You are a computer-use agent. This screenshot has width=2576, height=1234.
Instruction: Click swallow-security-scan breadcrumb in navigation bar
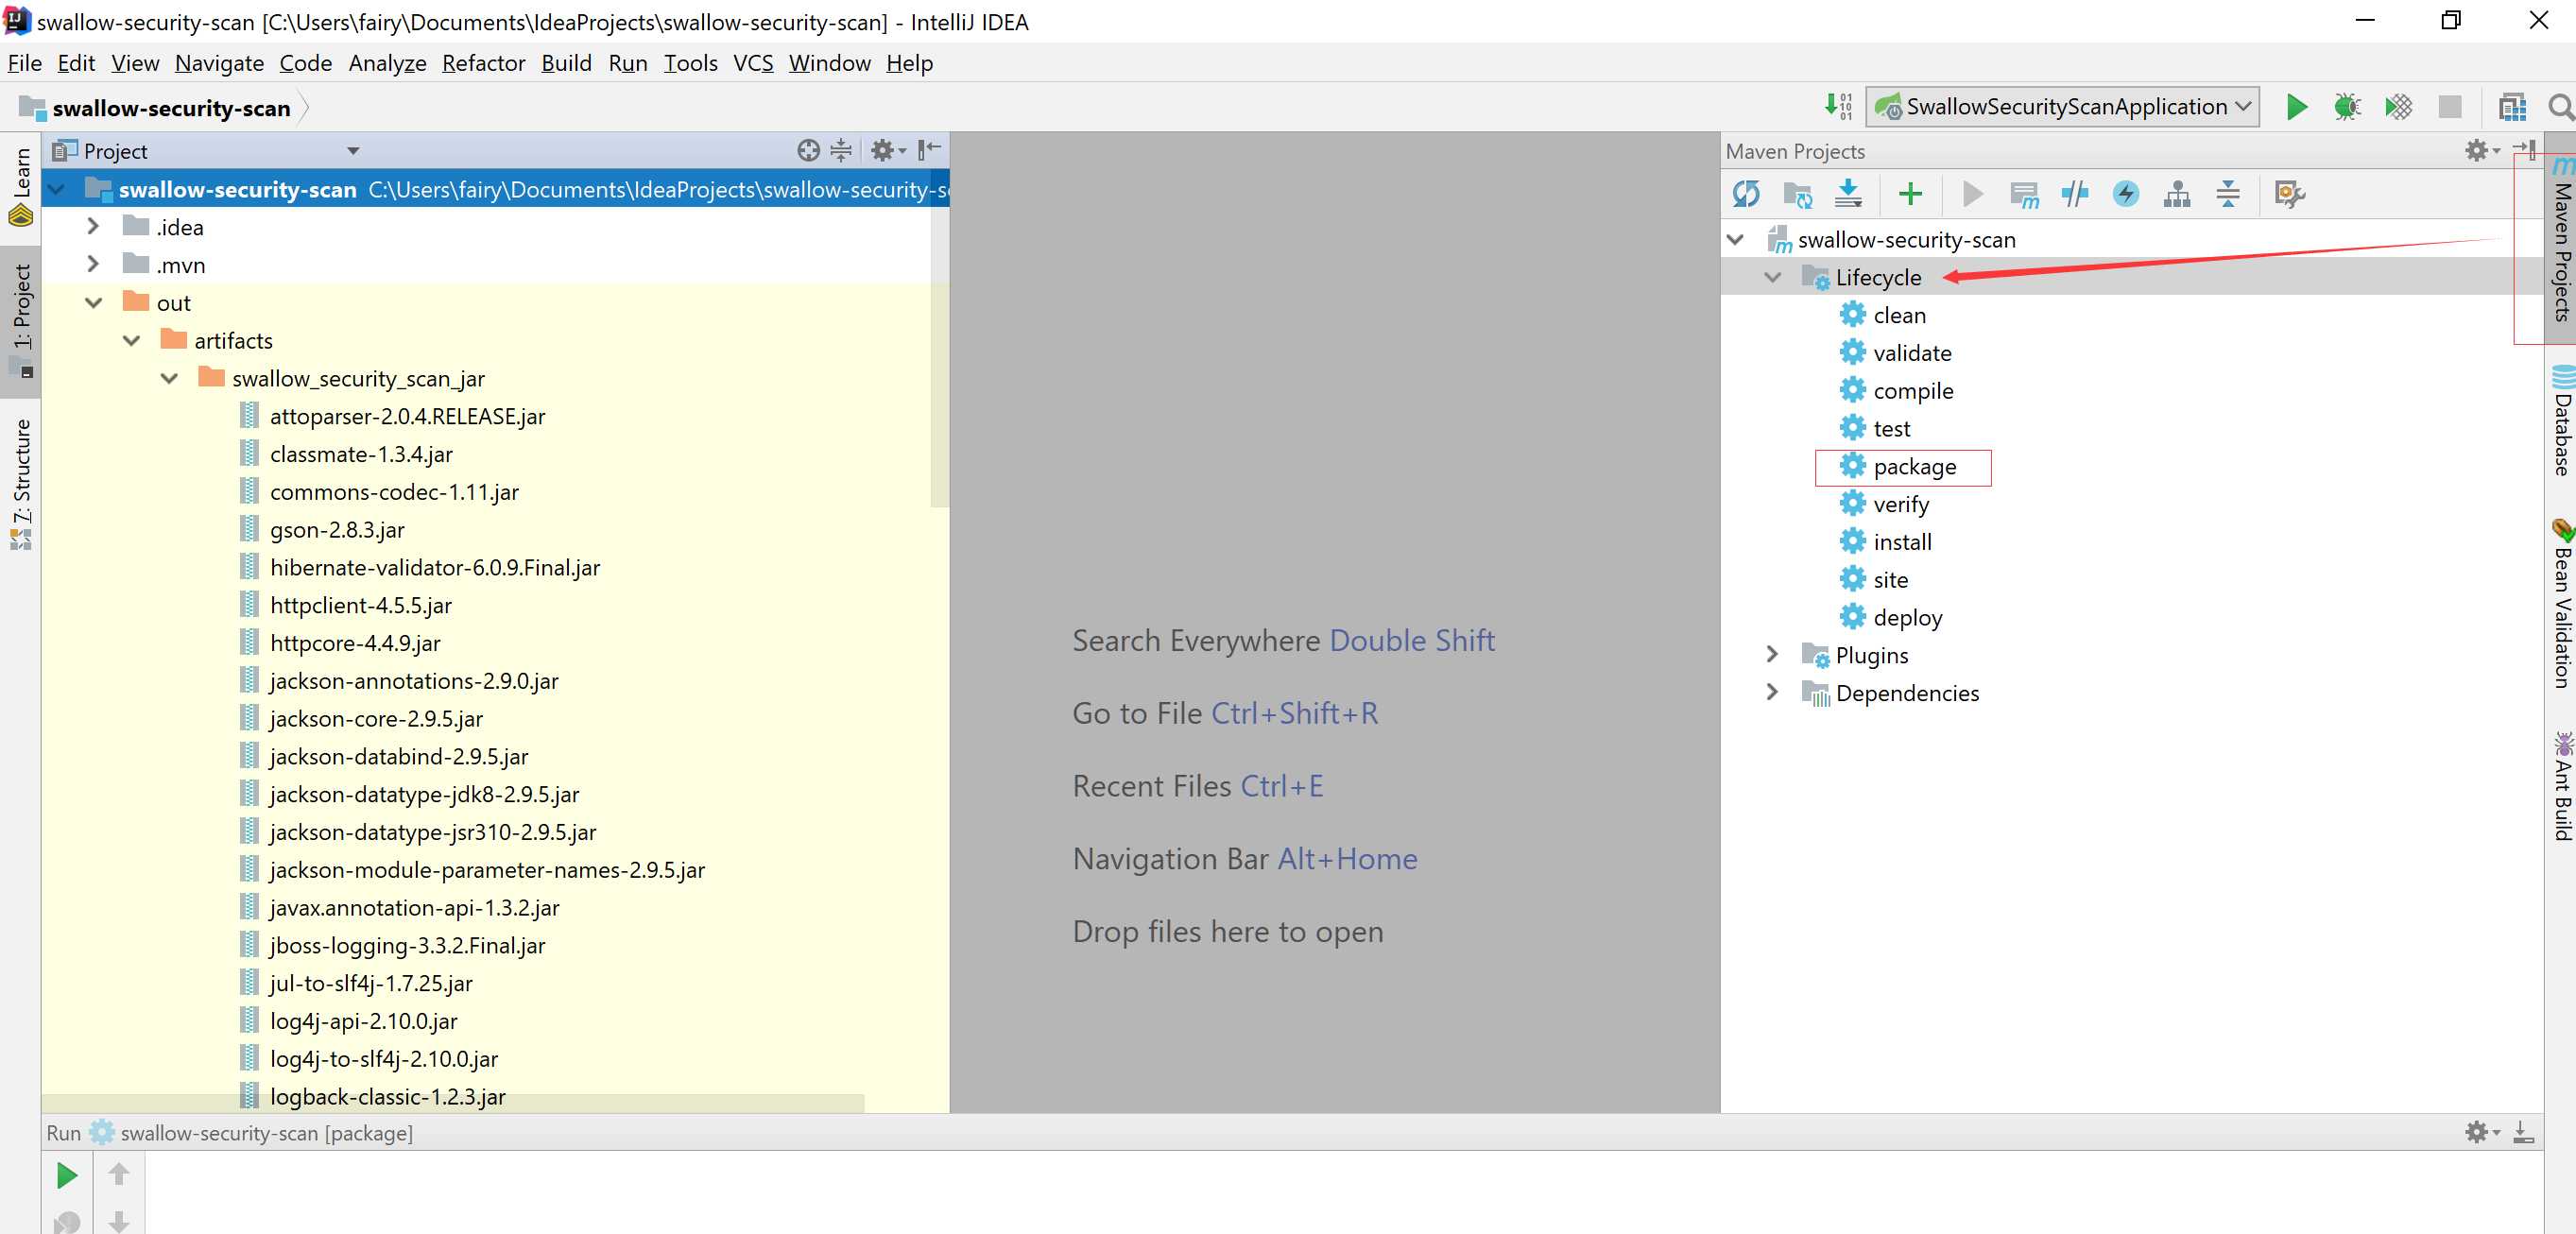(x=160, y=108)
